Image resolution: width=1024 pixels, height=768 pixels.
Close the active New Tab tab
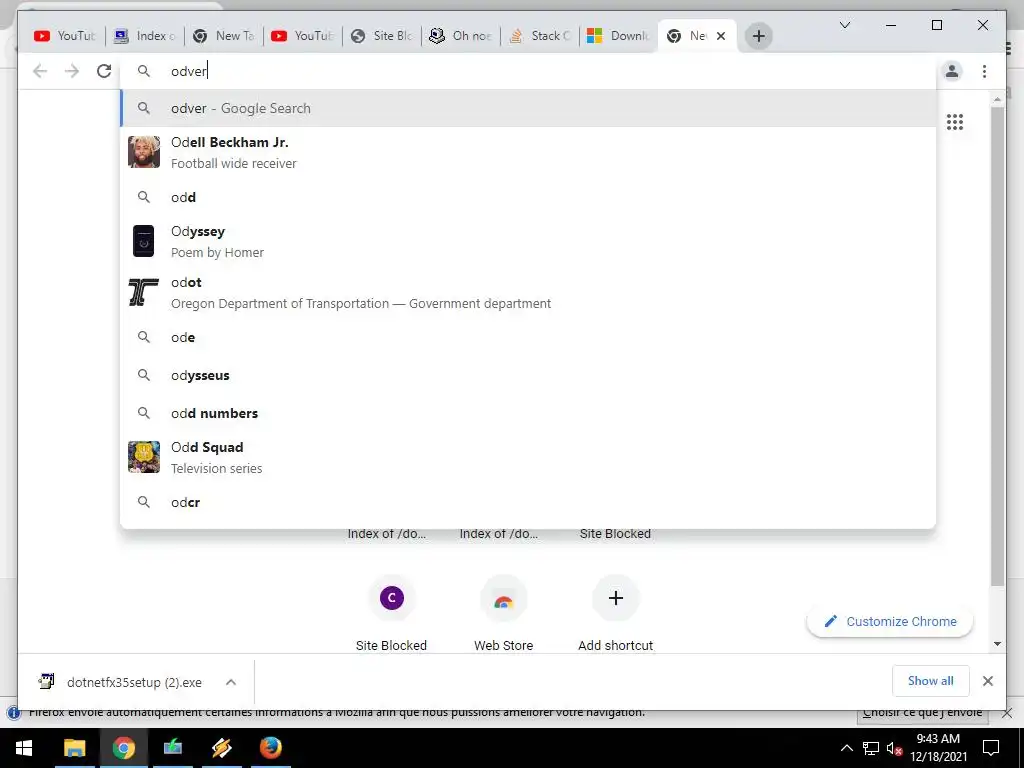click(721, 36)
